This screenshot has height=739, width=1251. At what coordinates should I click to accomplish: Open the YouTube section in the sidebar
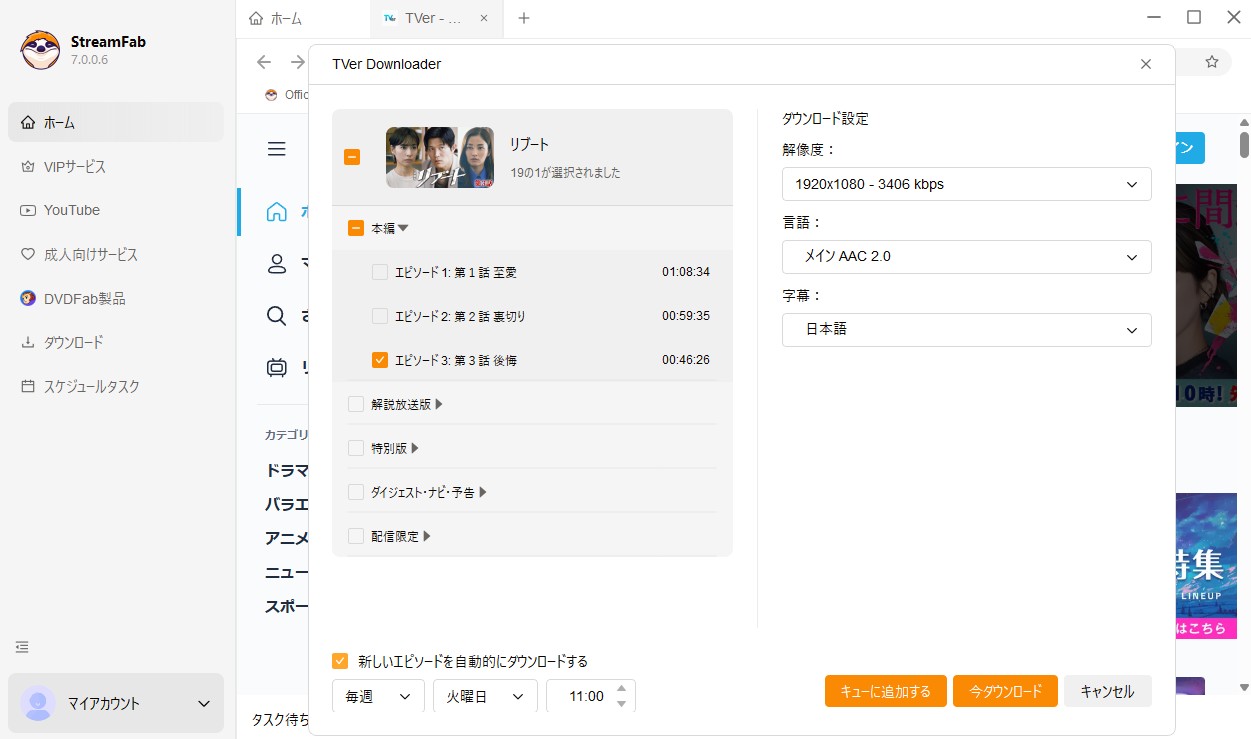pos(71,210)
